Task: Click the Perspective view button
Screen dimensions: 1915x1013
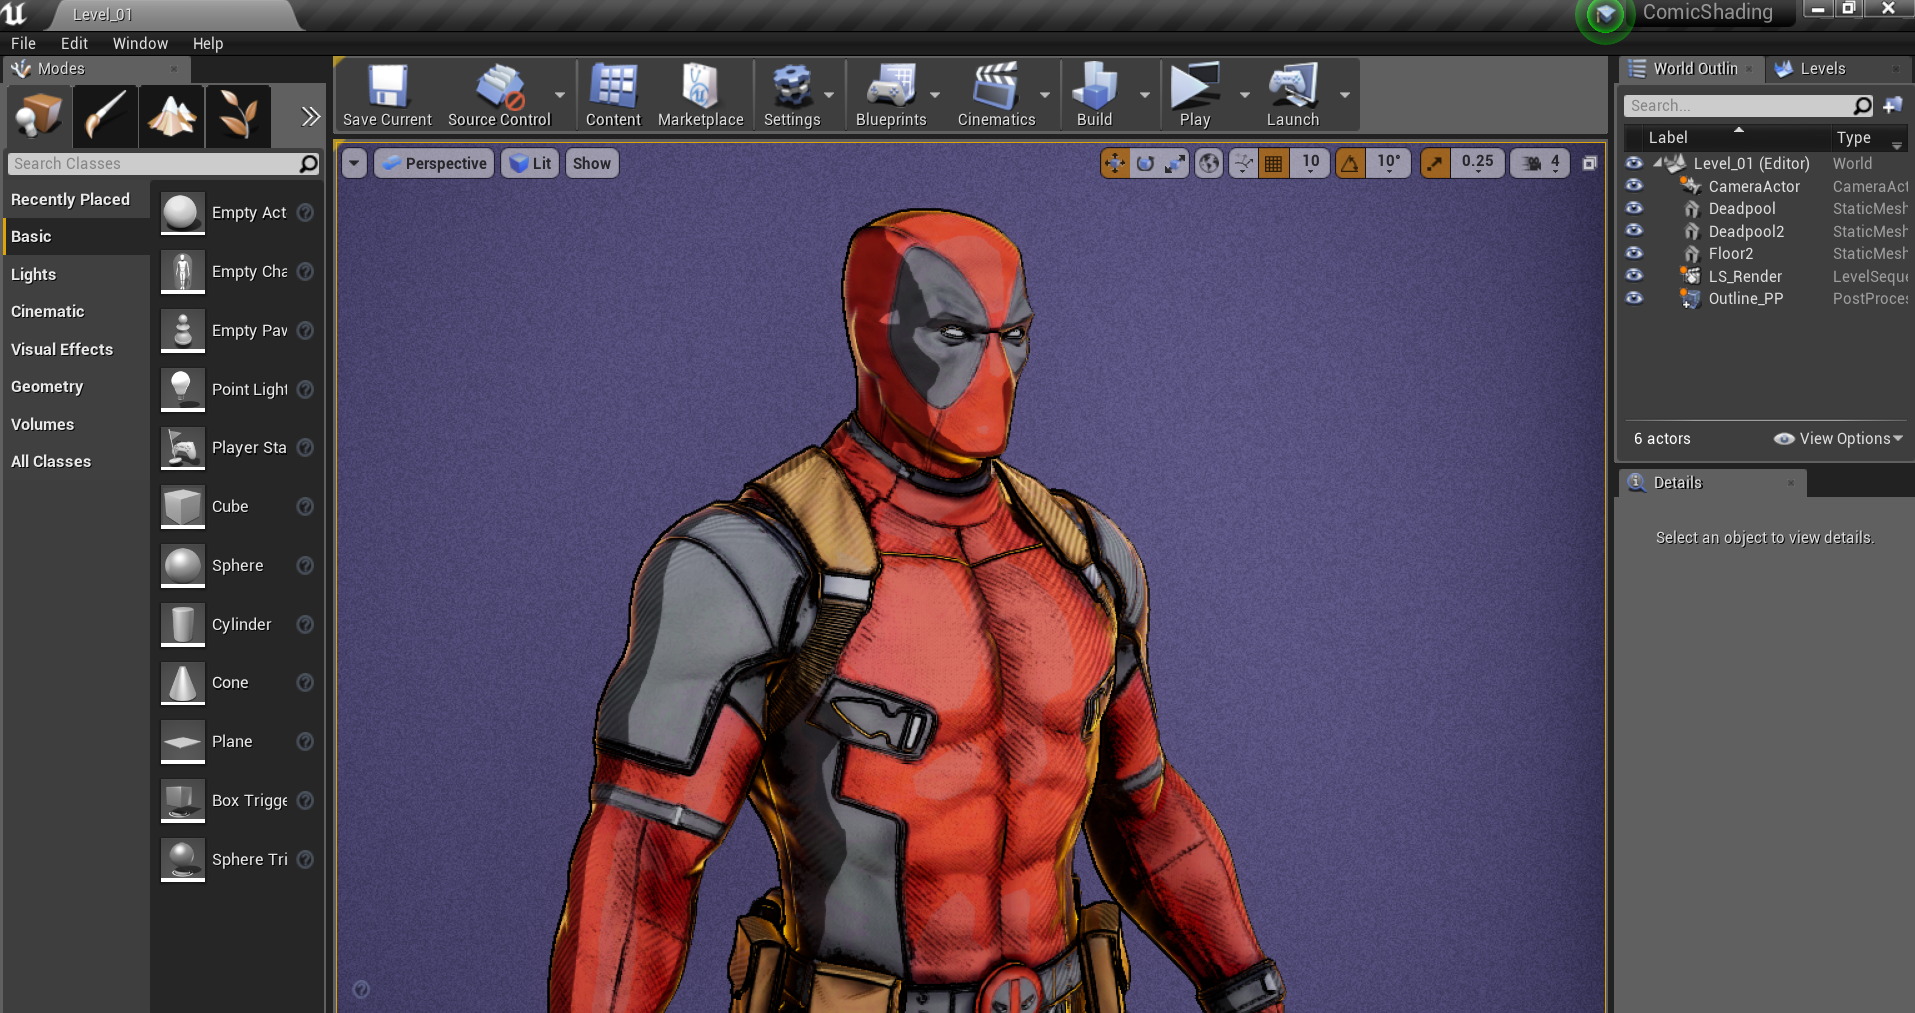Action: pyautogui.click(x=435, y=163)
